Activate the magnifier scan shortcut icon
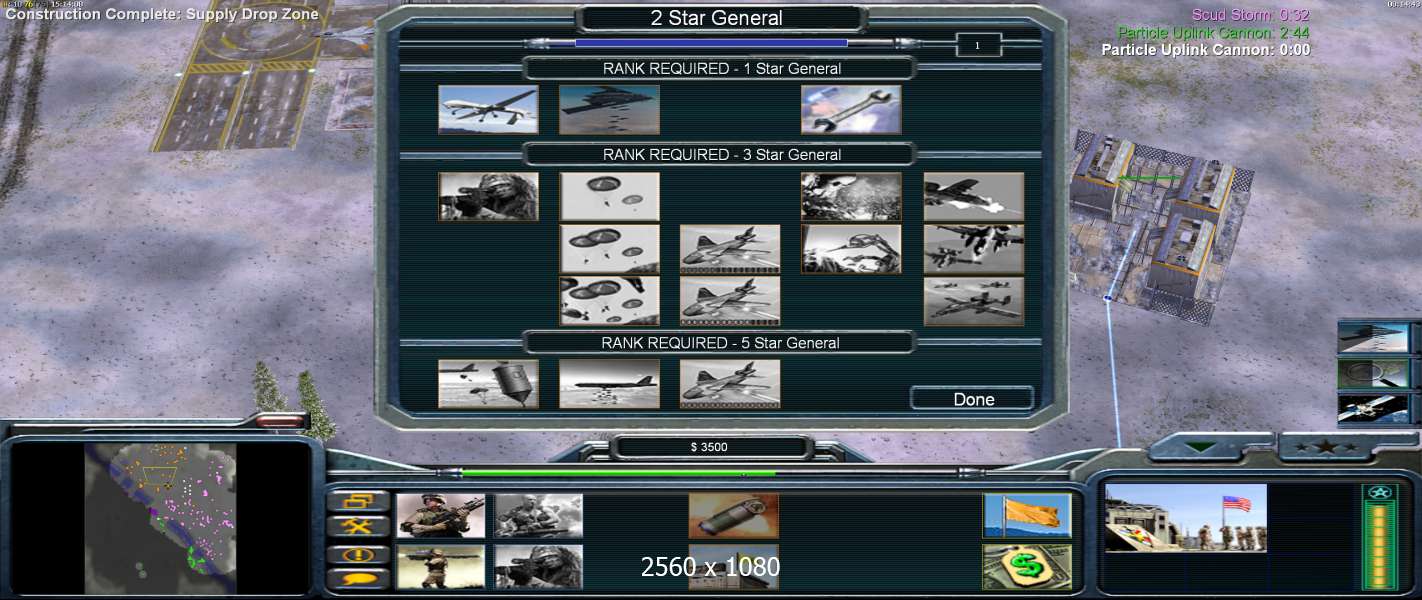1422x600 pixels. pyautogui.click(x=1373, y=374)
